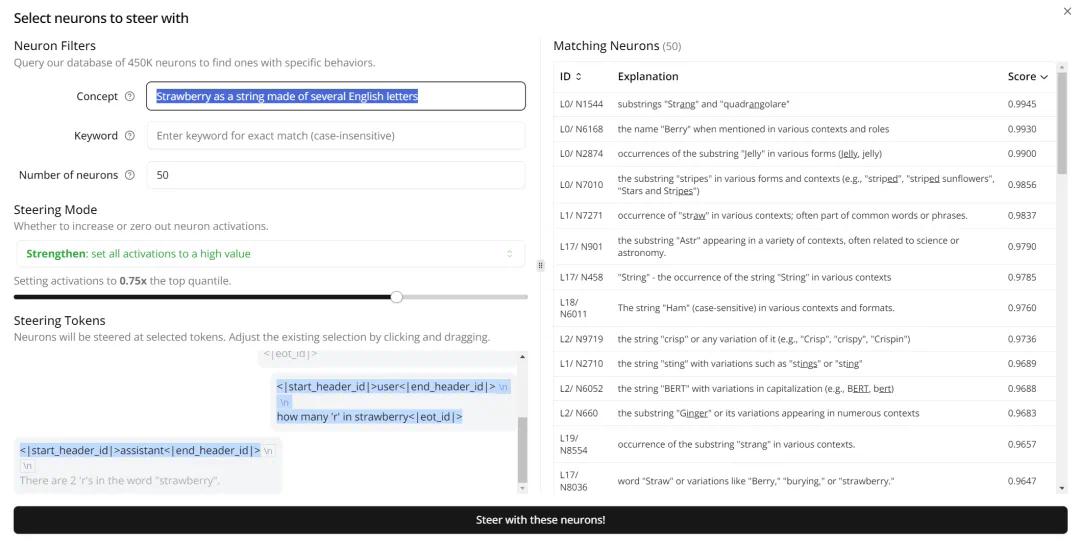Click the Explanation column header
Screen dimensions: 1080x541
tap(648, 77)
